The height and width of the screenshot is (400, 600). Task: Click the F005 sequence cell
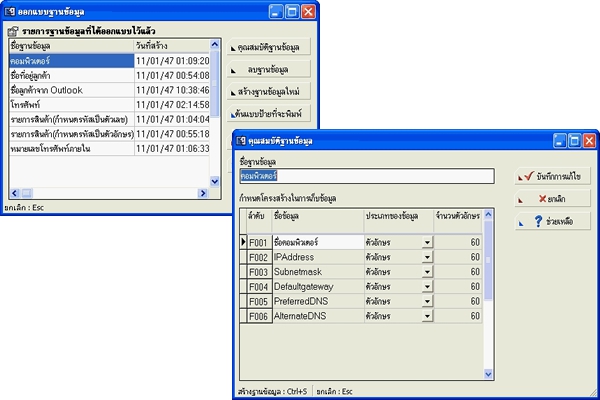coord(259,301)
